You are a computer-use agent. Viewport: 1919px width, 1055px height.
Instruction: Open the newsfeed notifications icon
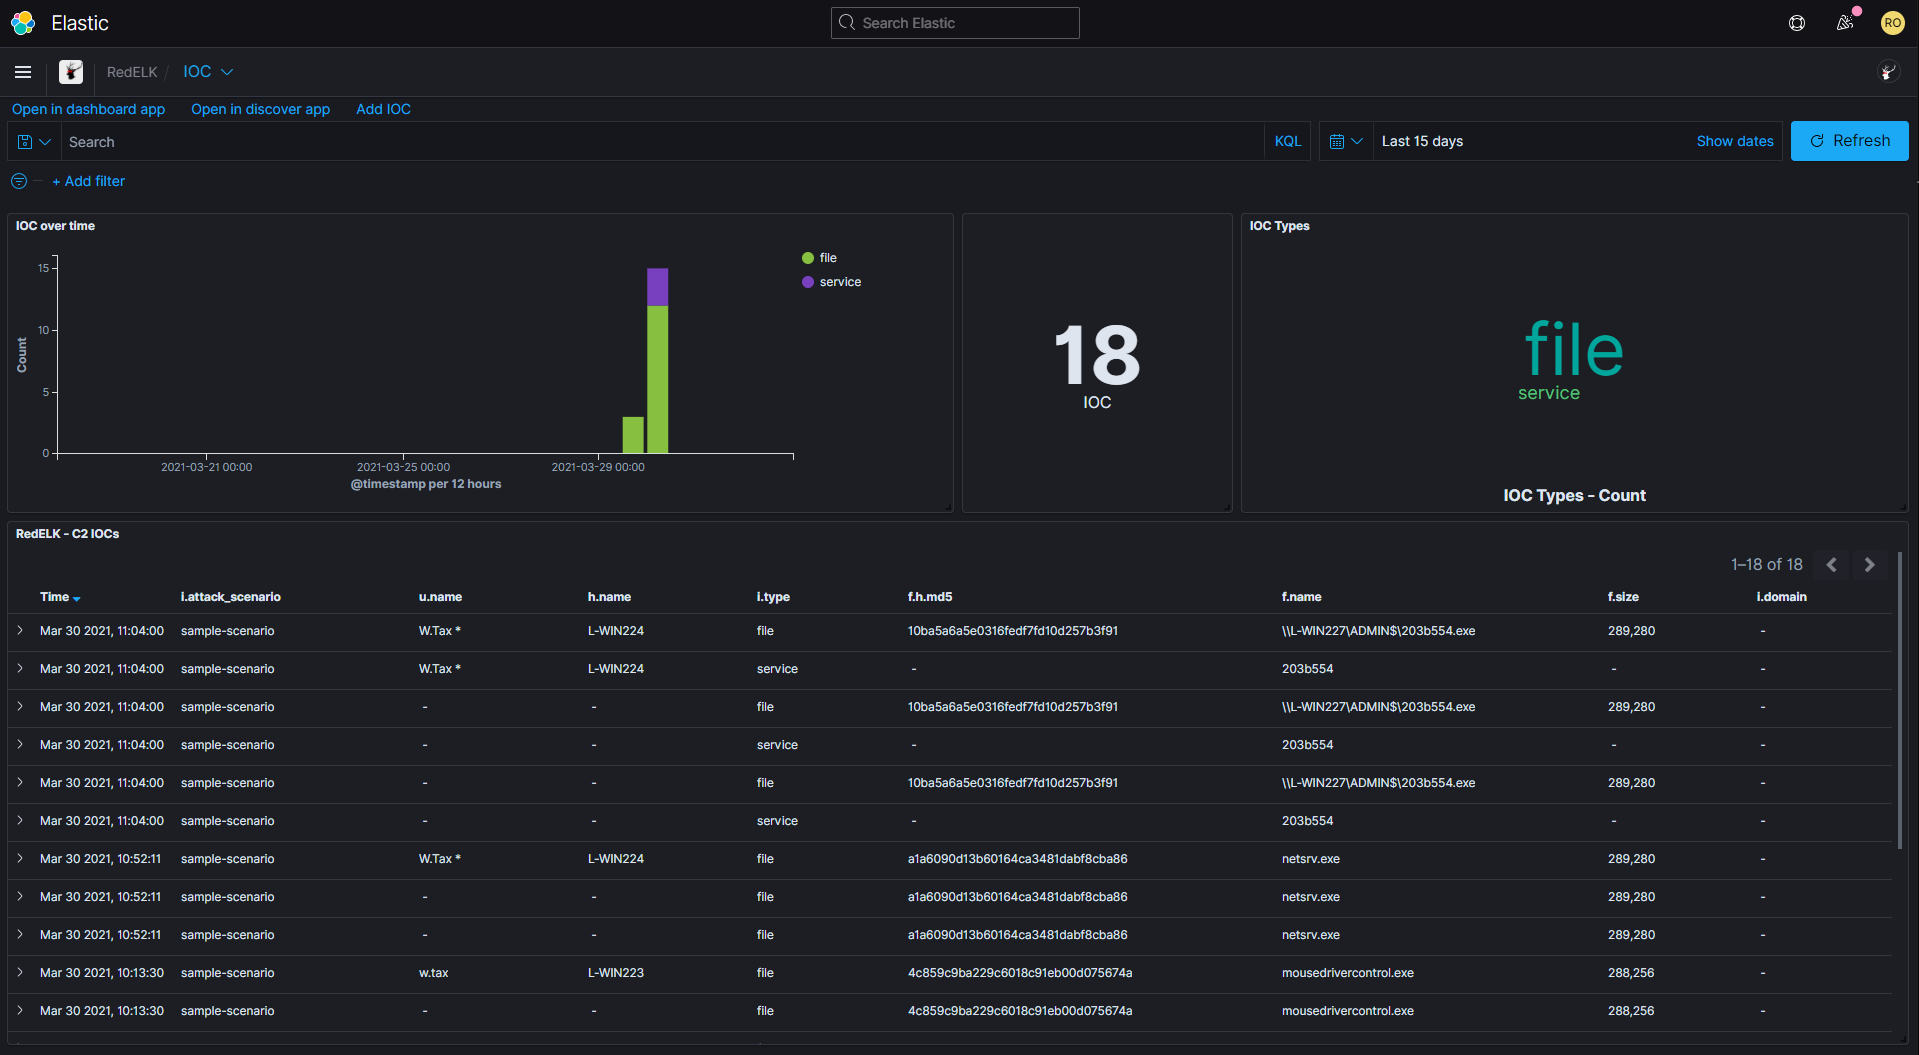click(1845, 23)
